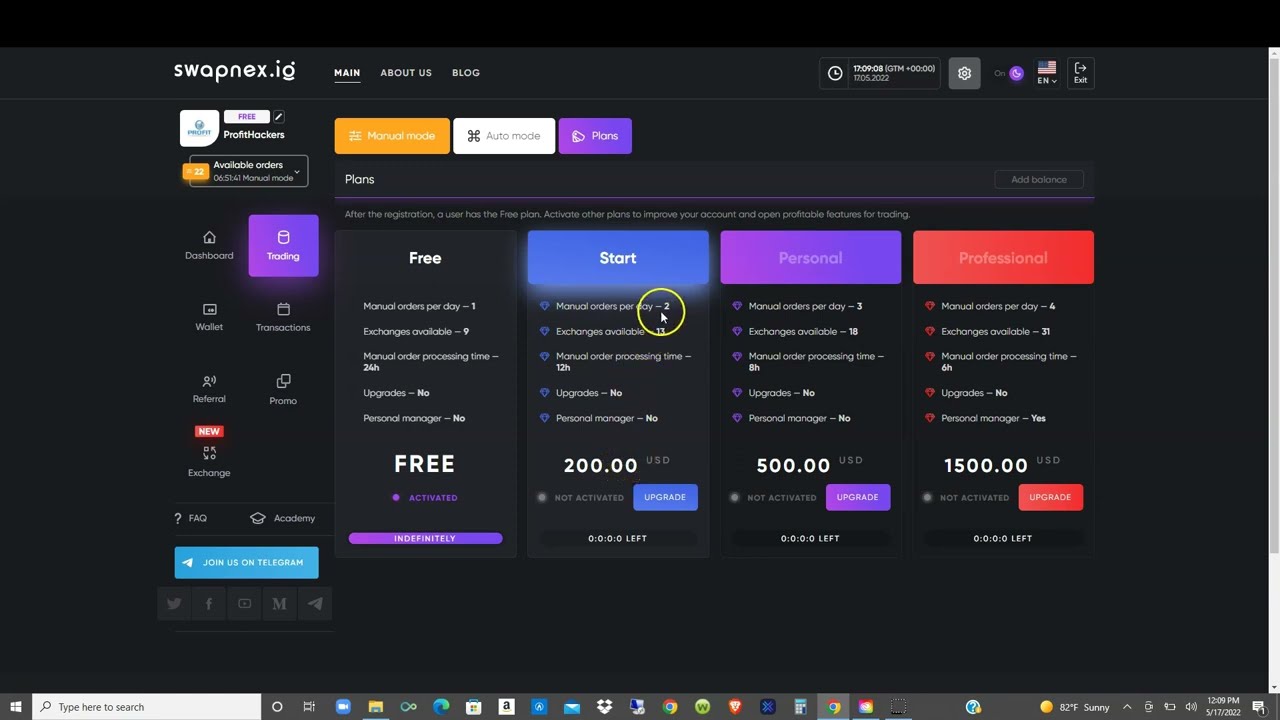Open the Dashboard section
Image resolution: width=1280 pixels, height=720 pixels.
pyautogui.click(x=209, y=246)
